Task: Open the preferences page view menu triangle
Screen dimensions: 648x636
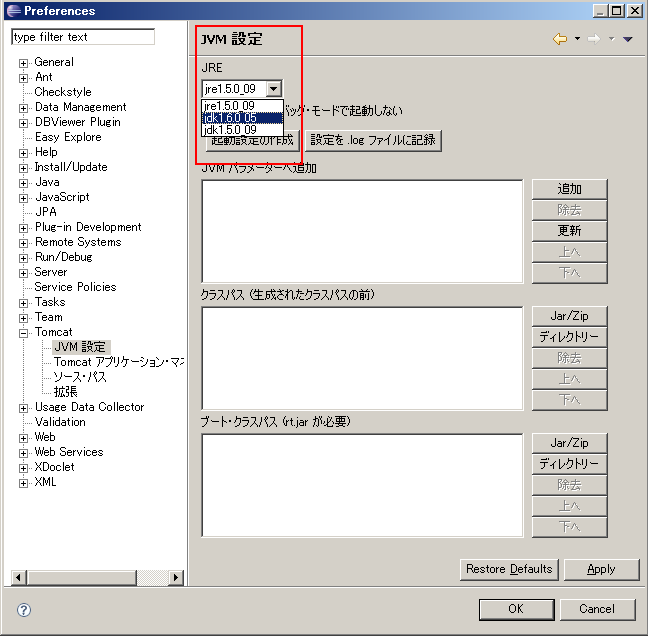Action: coord(628,39)
